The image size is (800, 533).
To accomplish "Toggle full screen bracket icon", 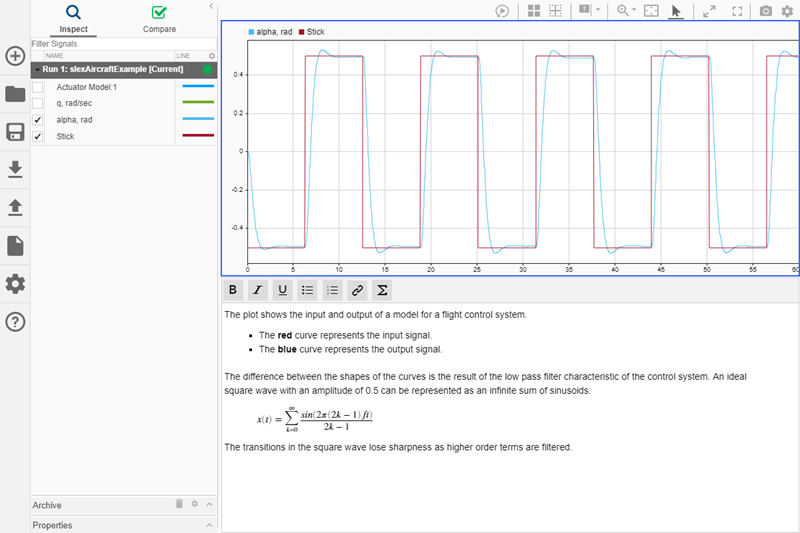I will tap(737, 11).
